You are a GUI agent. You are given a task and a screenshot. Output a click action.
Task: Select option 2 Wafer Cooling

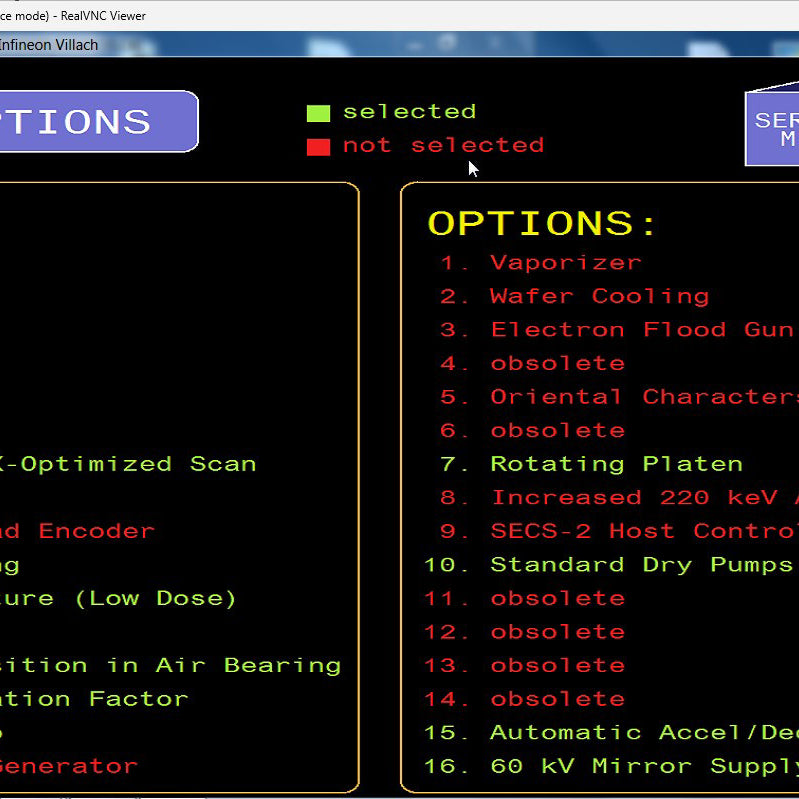point(574,297)
